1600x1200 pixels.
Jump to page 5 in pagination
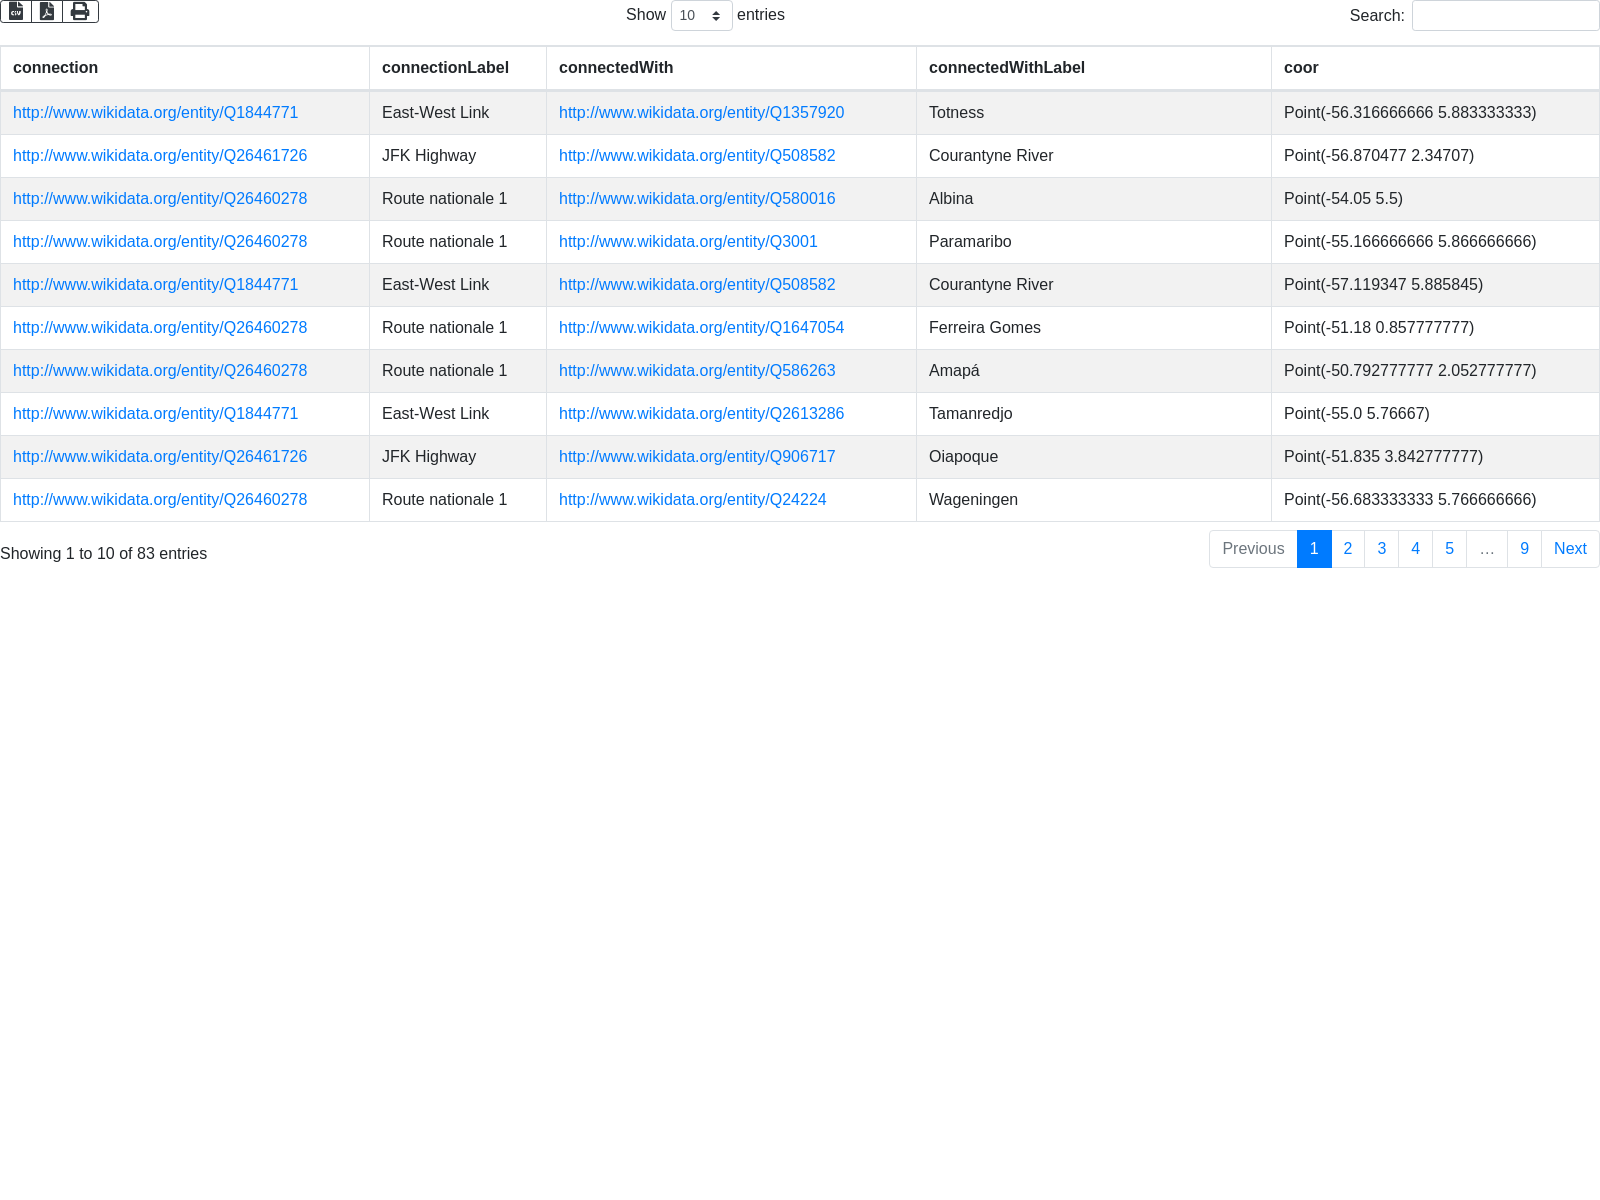click(1449, 549)
